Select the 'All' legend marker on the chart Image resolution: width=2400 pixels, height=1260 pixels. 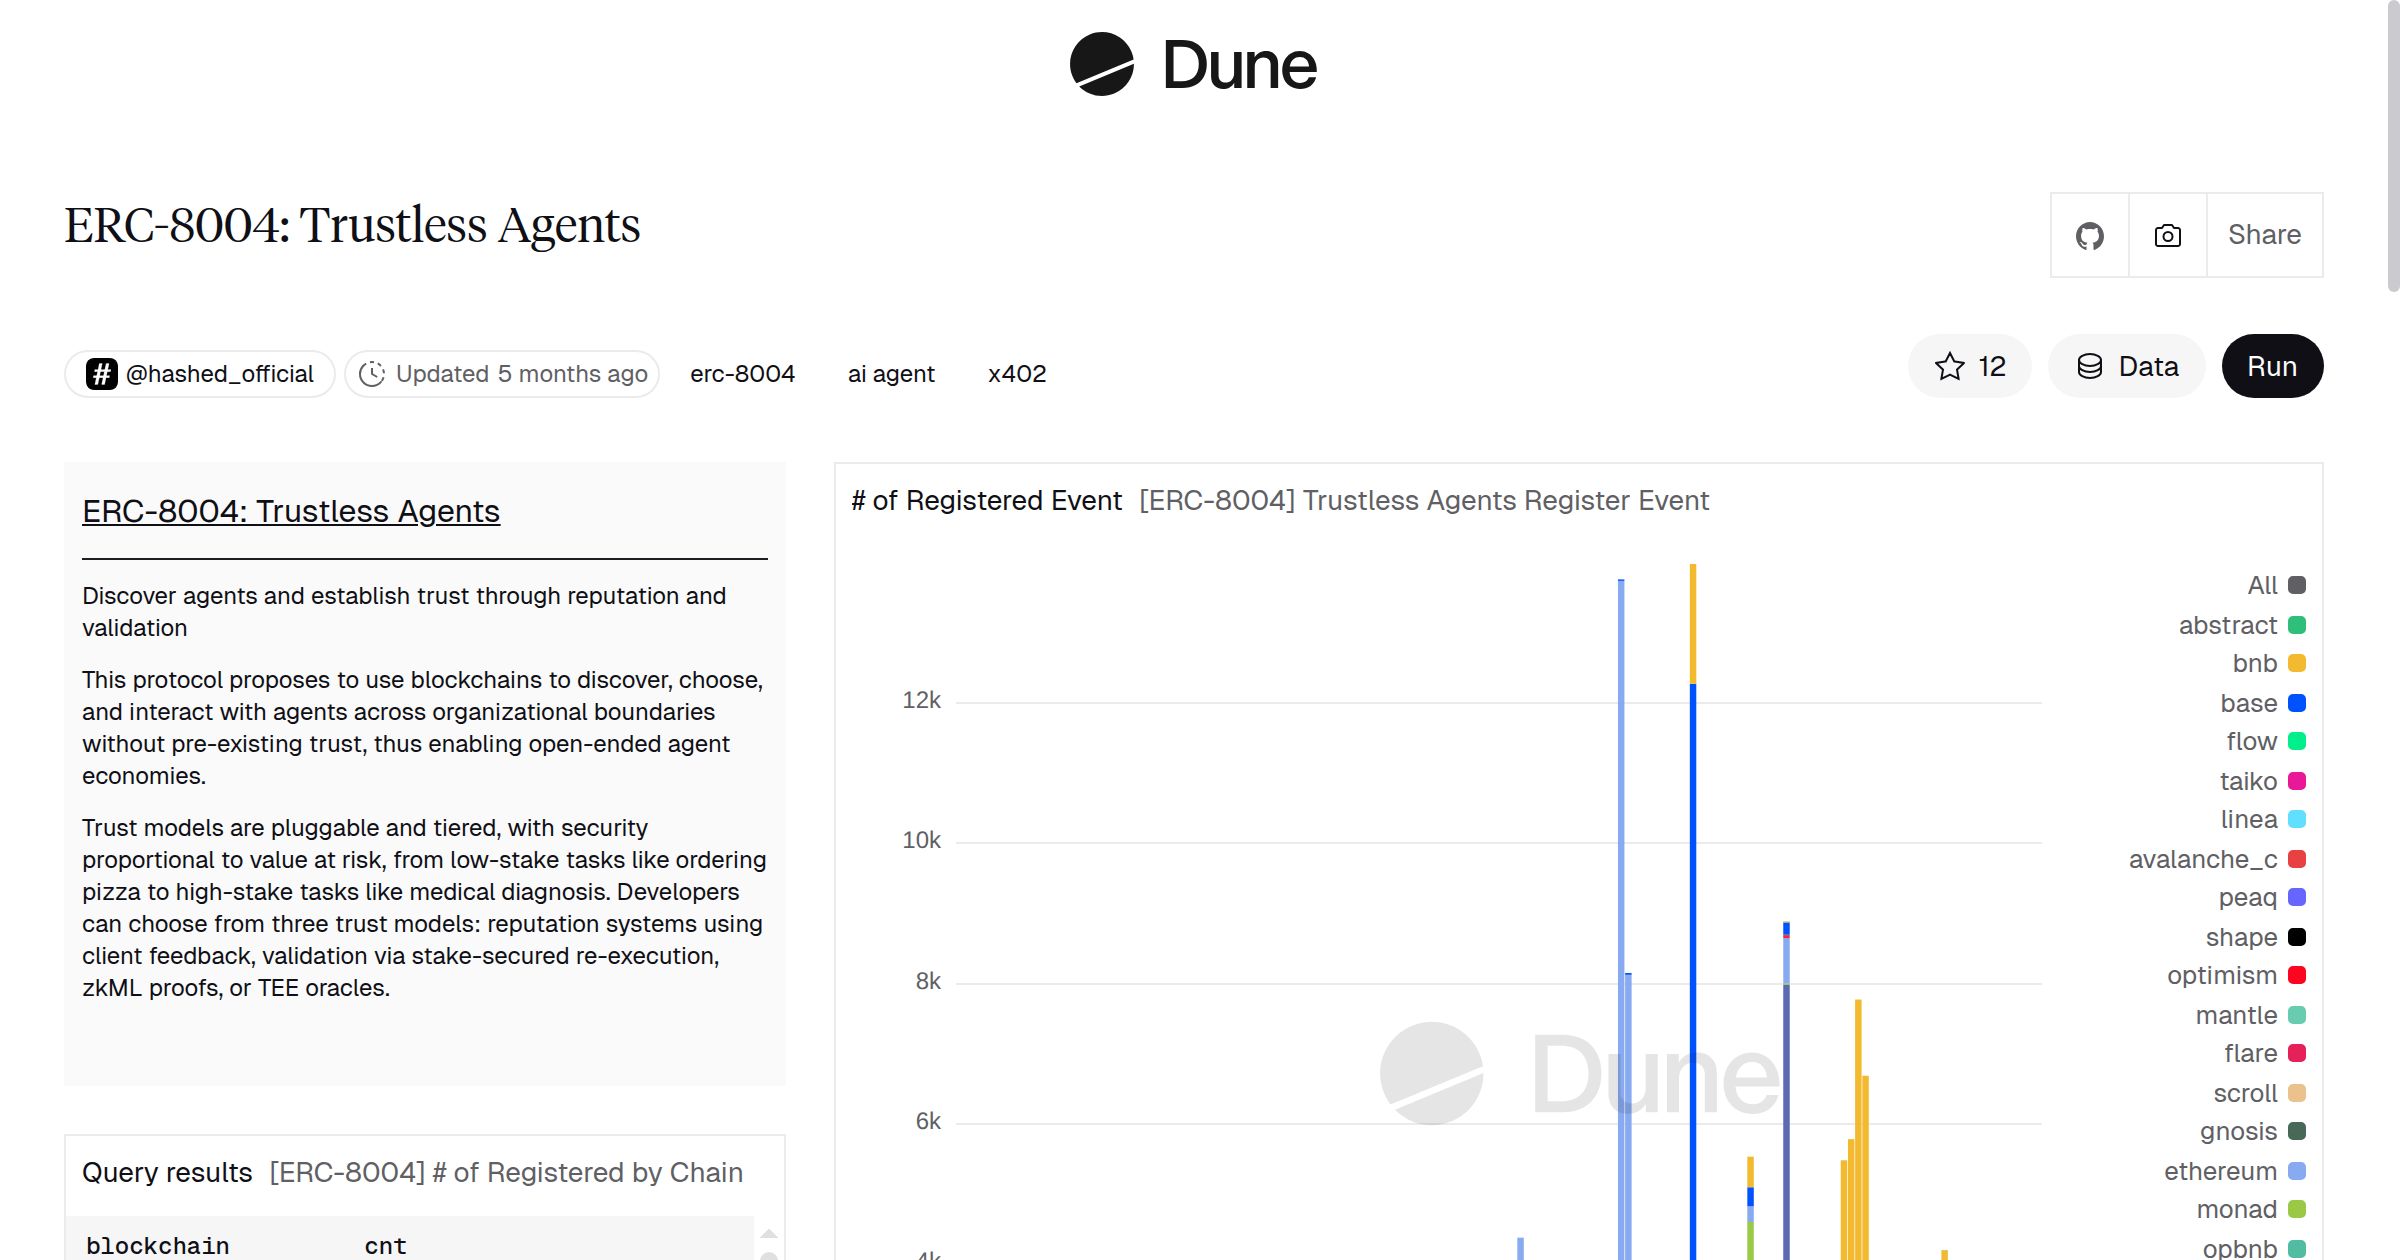tap(2295, 585)
